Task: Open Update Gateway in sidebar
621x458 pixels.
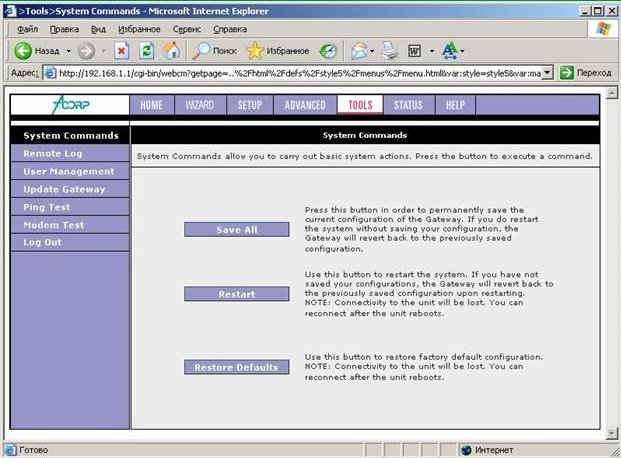Action: [70, 189]
